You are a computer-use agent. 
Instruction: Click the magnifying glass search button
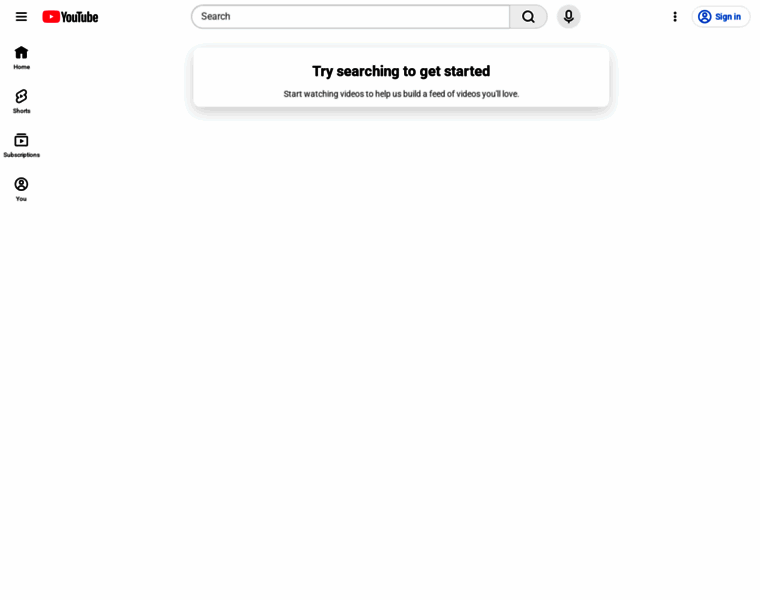tap(528, 17)
